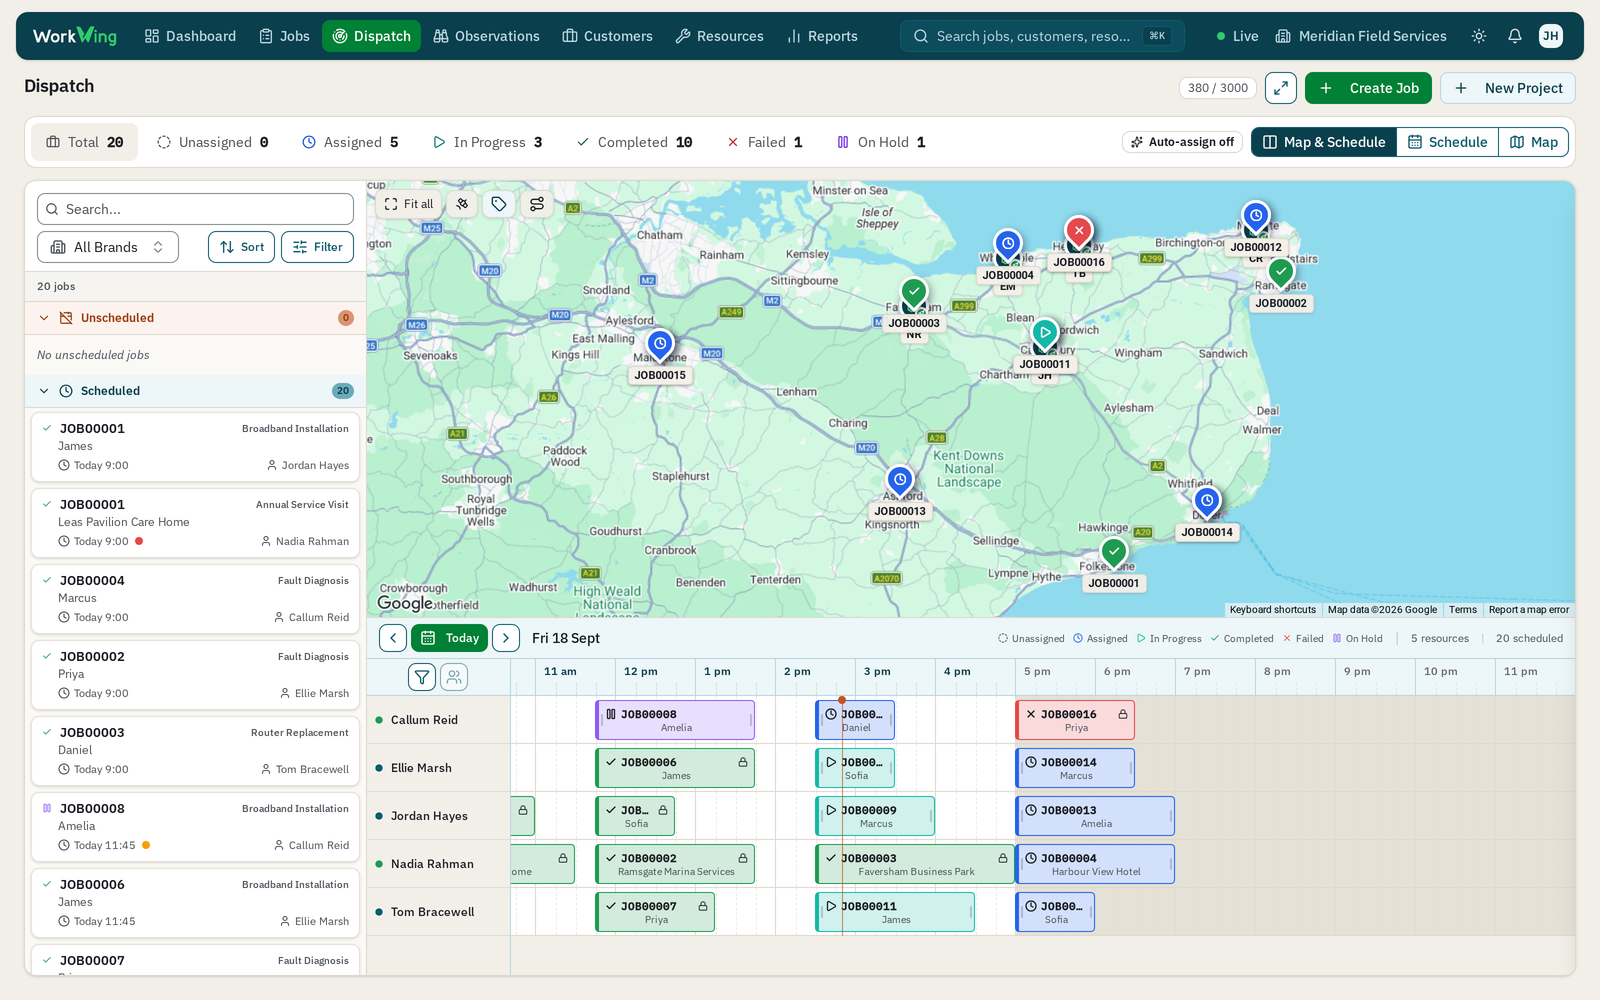Viewport: 1600px width, 1000px height.
Task: Click the JOB00004 map pin
Action: coord(1008,245)
